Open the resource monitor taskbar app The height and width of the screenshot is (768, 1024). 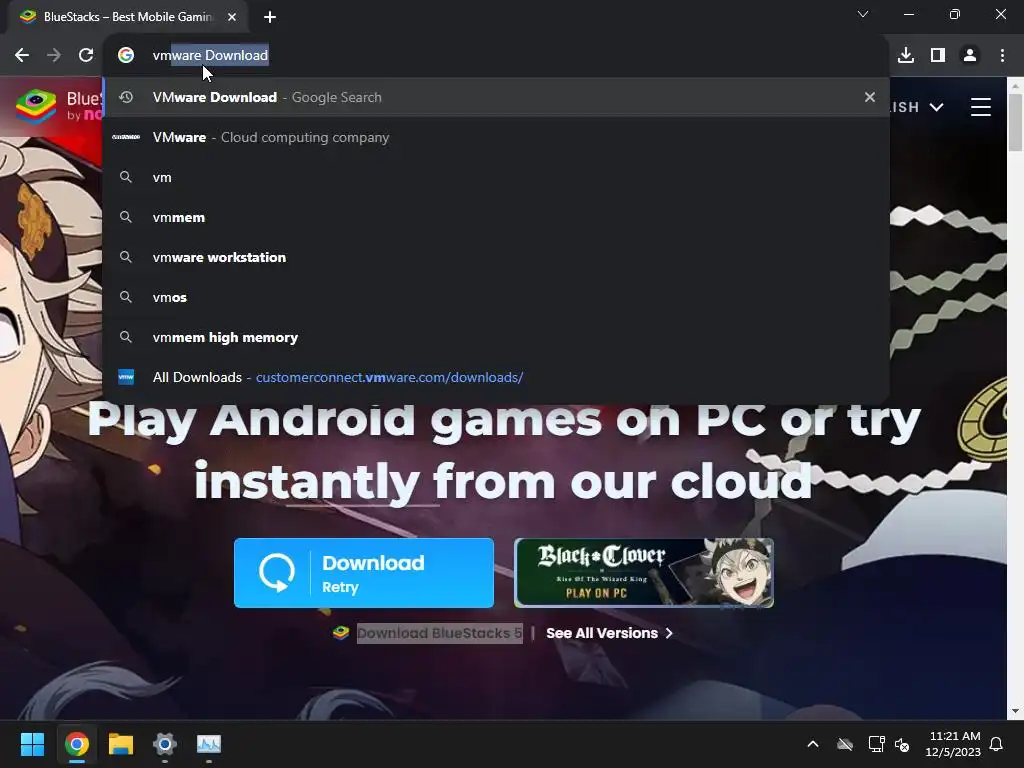point(209,744)
